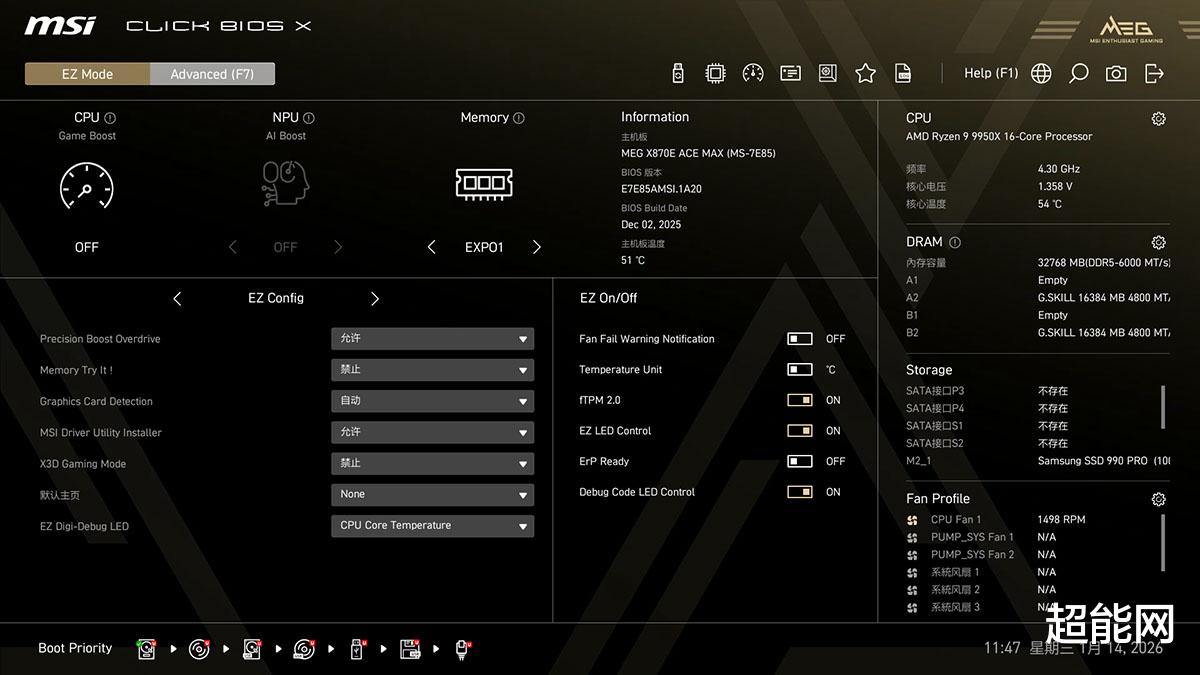The height and width of the screenshot is (675, 1200).
Task: Click the Game Boost speedometer icon
Action: [x=87, y=186]
